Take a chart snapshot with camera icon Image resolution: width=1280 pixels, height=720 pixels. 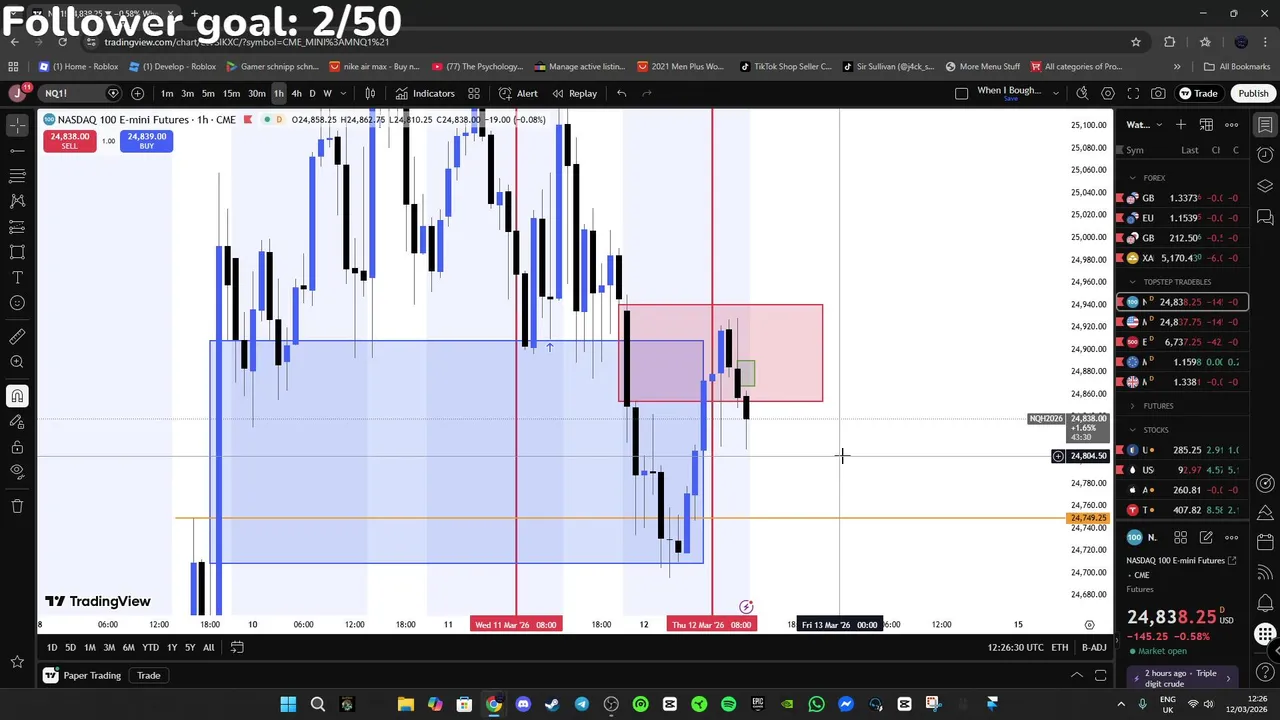point(1158,93)
